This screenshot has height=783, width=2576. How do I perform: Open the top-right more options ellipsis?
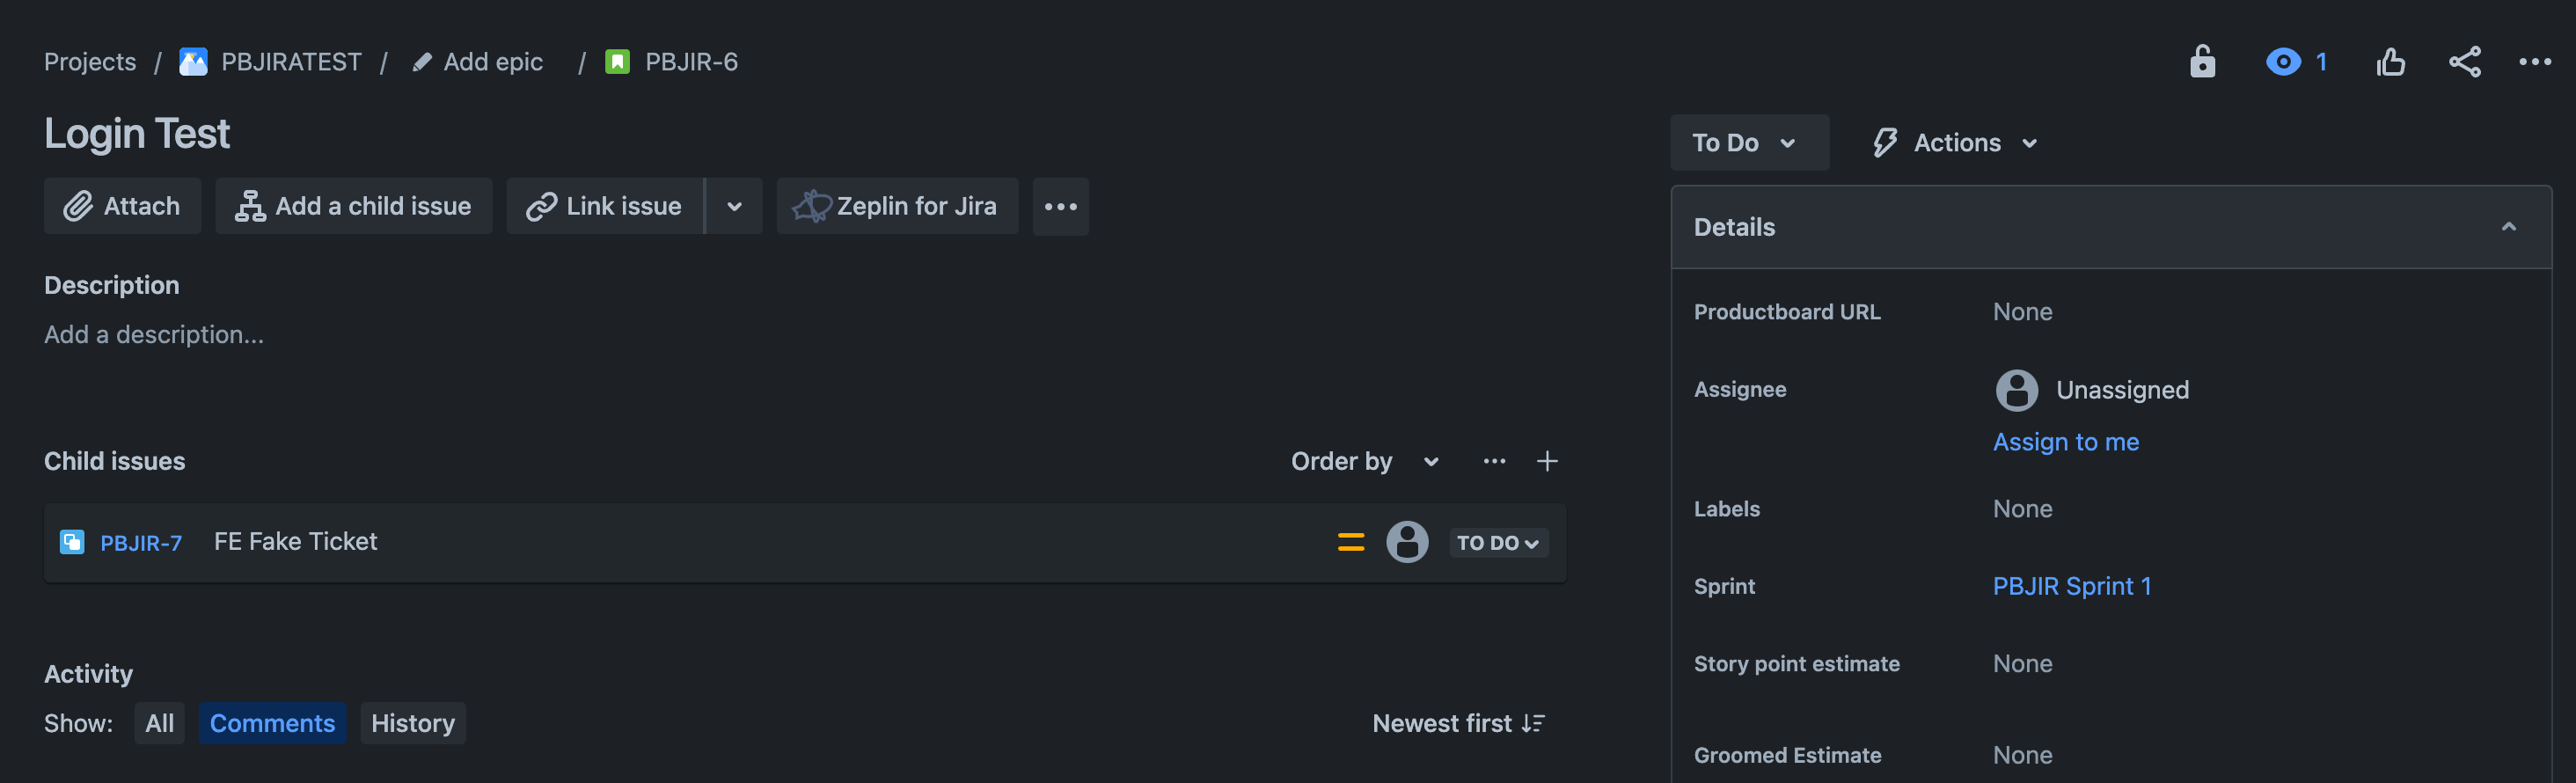(2535, 62)
